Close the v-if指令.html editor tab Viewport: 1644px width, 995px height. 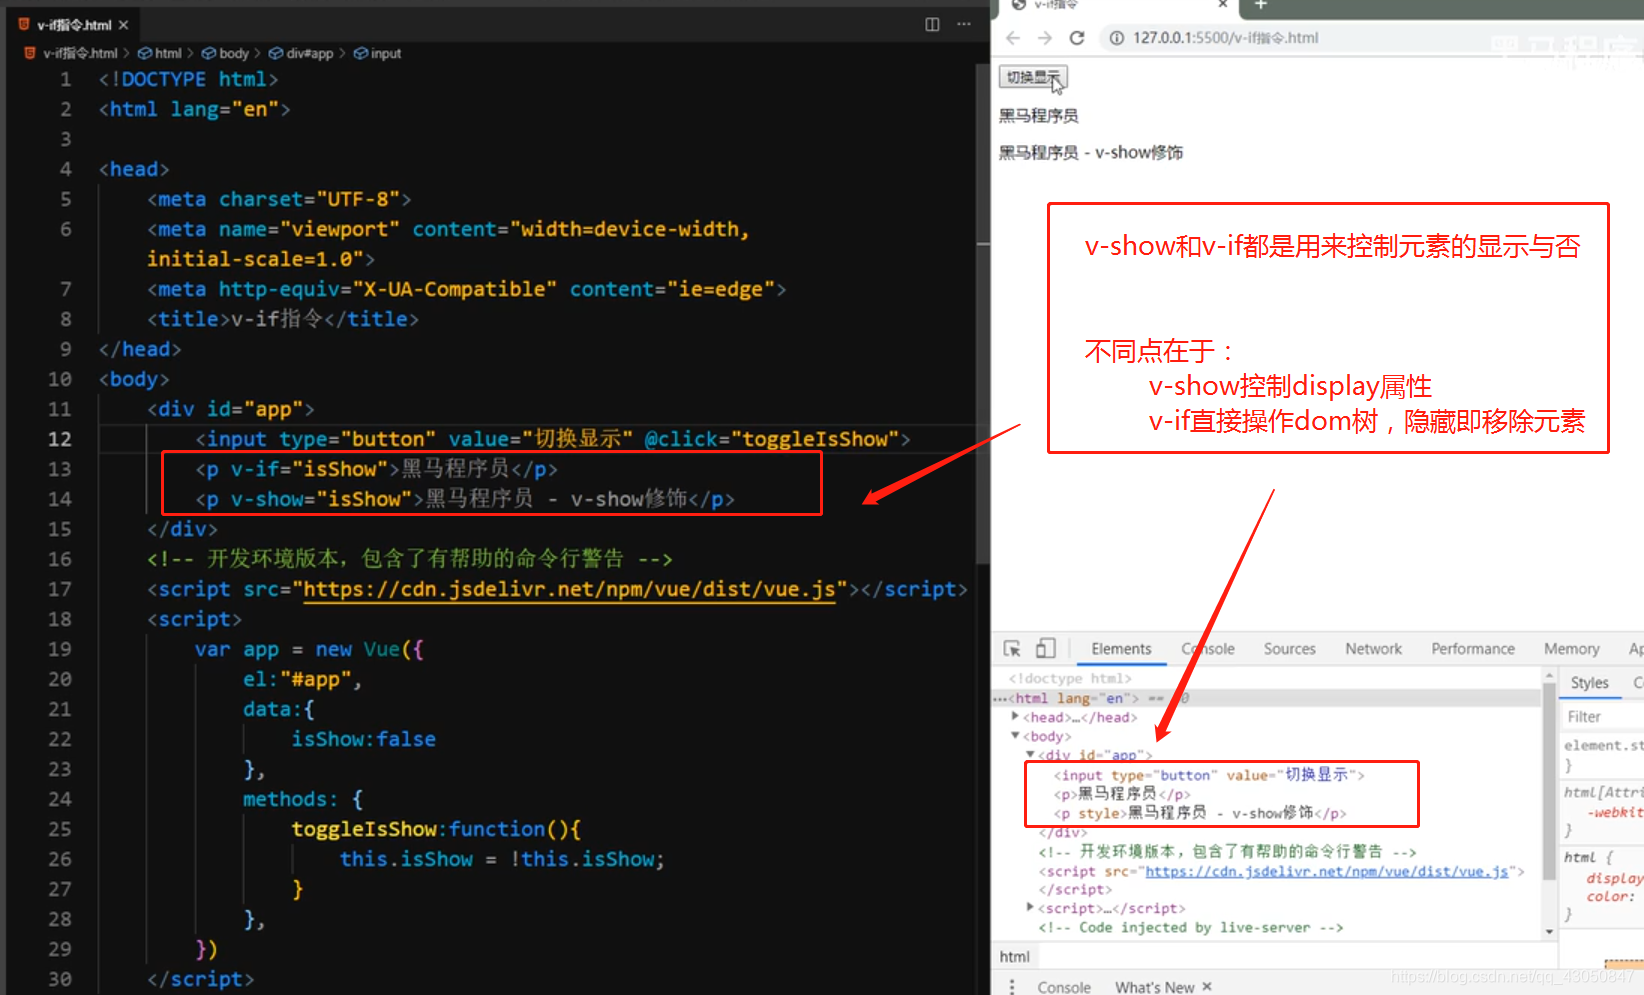[x=123, y=24]
